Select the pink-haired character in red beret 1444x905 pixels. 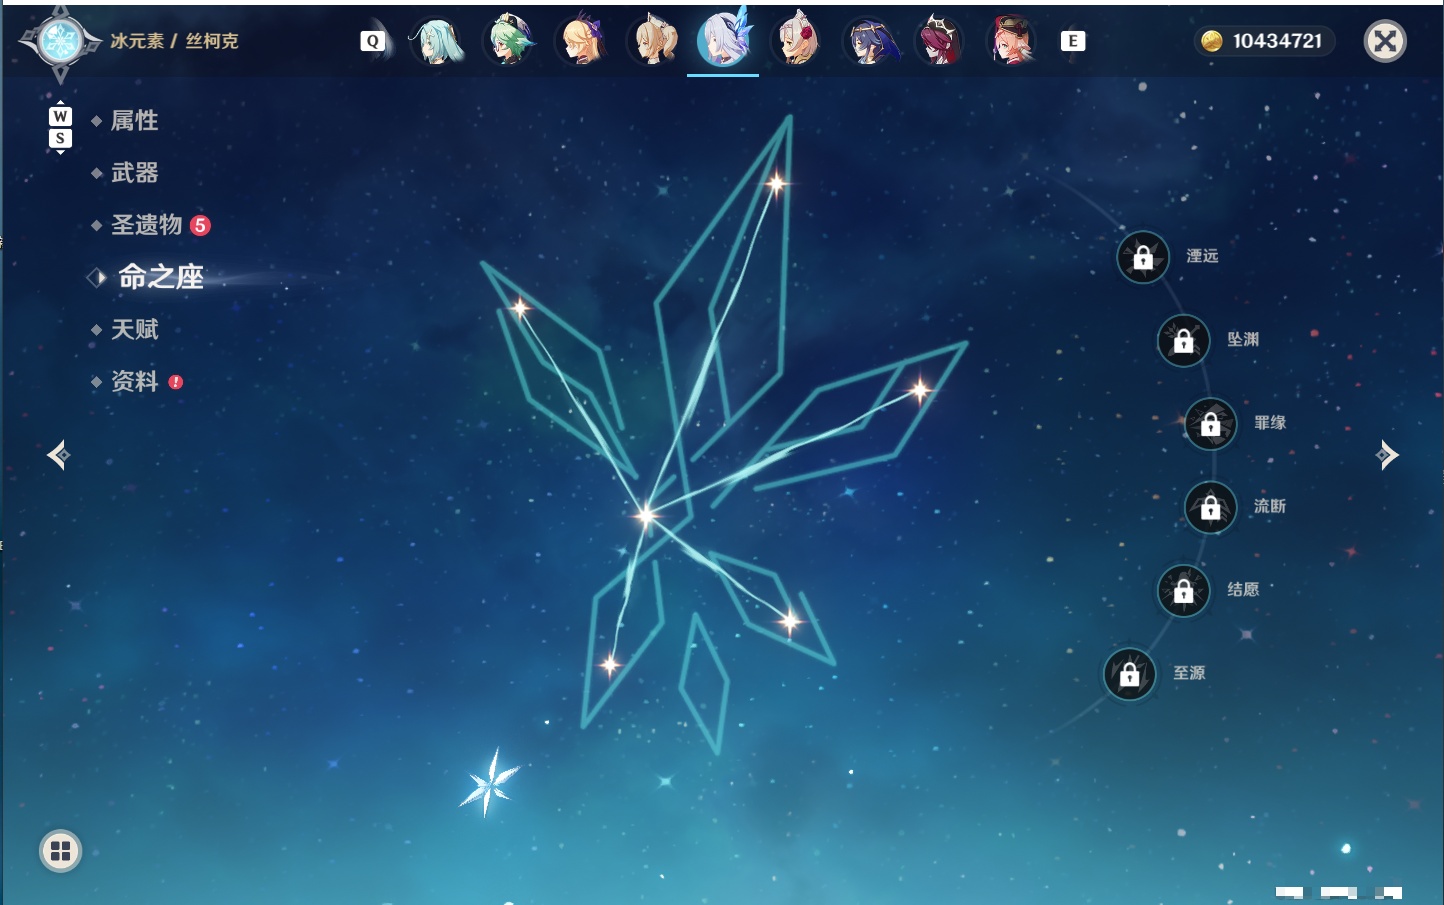point(1012,41)
